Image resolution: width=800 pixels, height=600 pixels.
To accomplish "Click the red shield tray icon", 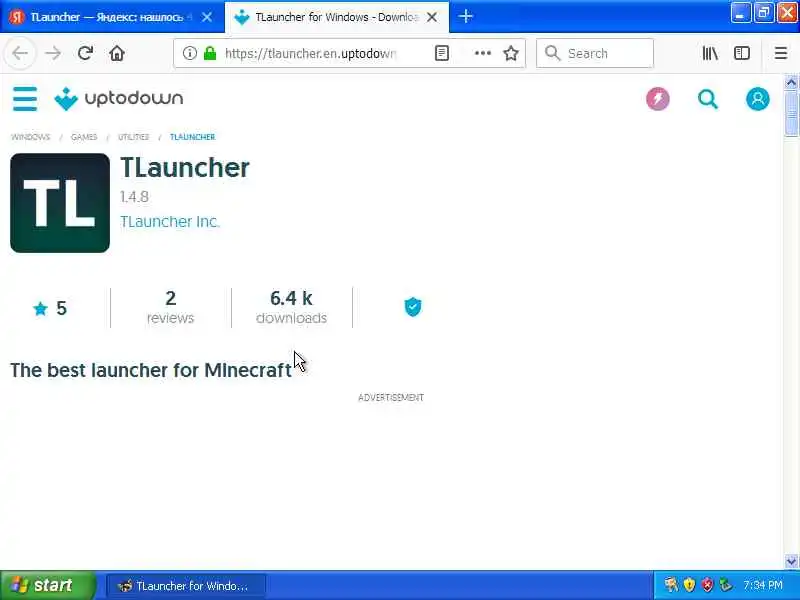I will coord(707,585).
